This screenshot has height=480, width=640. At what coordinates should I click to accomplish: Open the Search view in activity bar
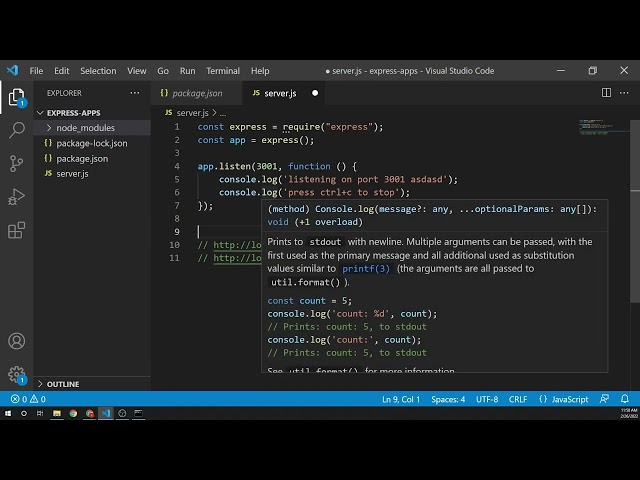coord(17,130)
